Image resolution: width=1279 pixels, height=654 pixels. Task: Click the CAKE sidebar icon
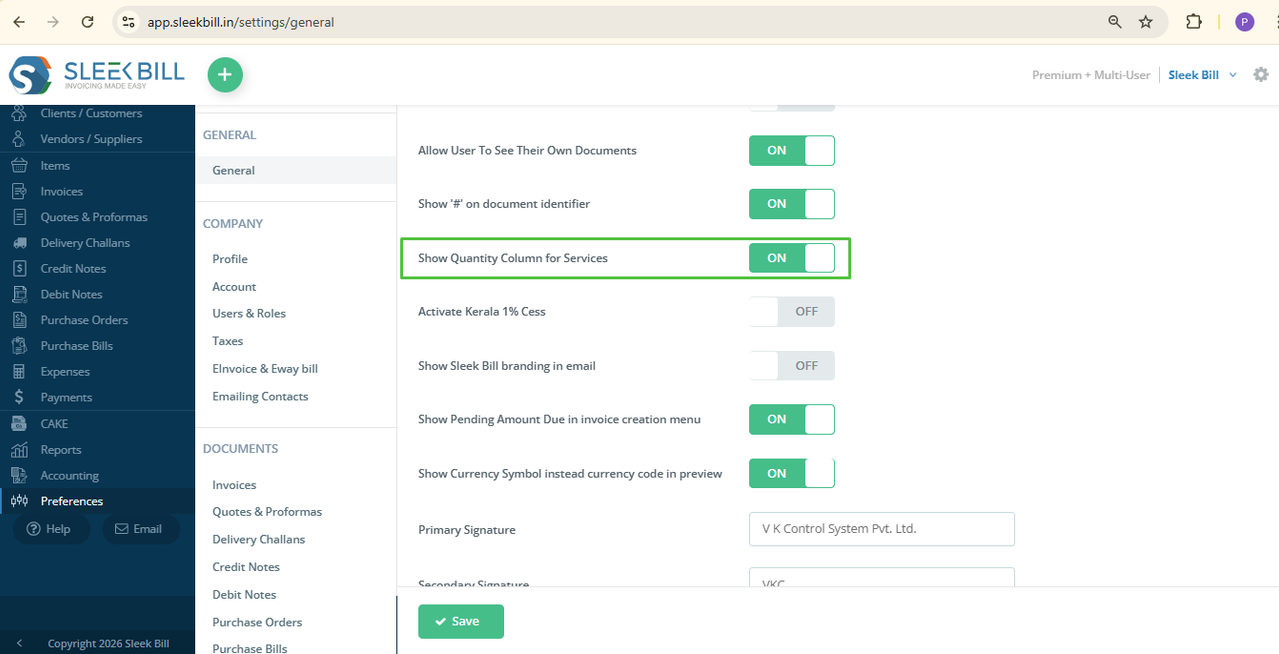click(19, 423)
